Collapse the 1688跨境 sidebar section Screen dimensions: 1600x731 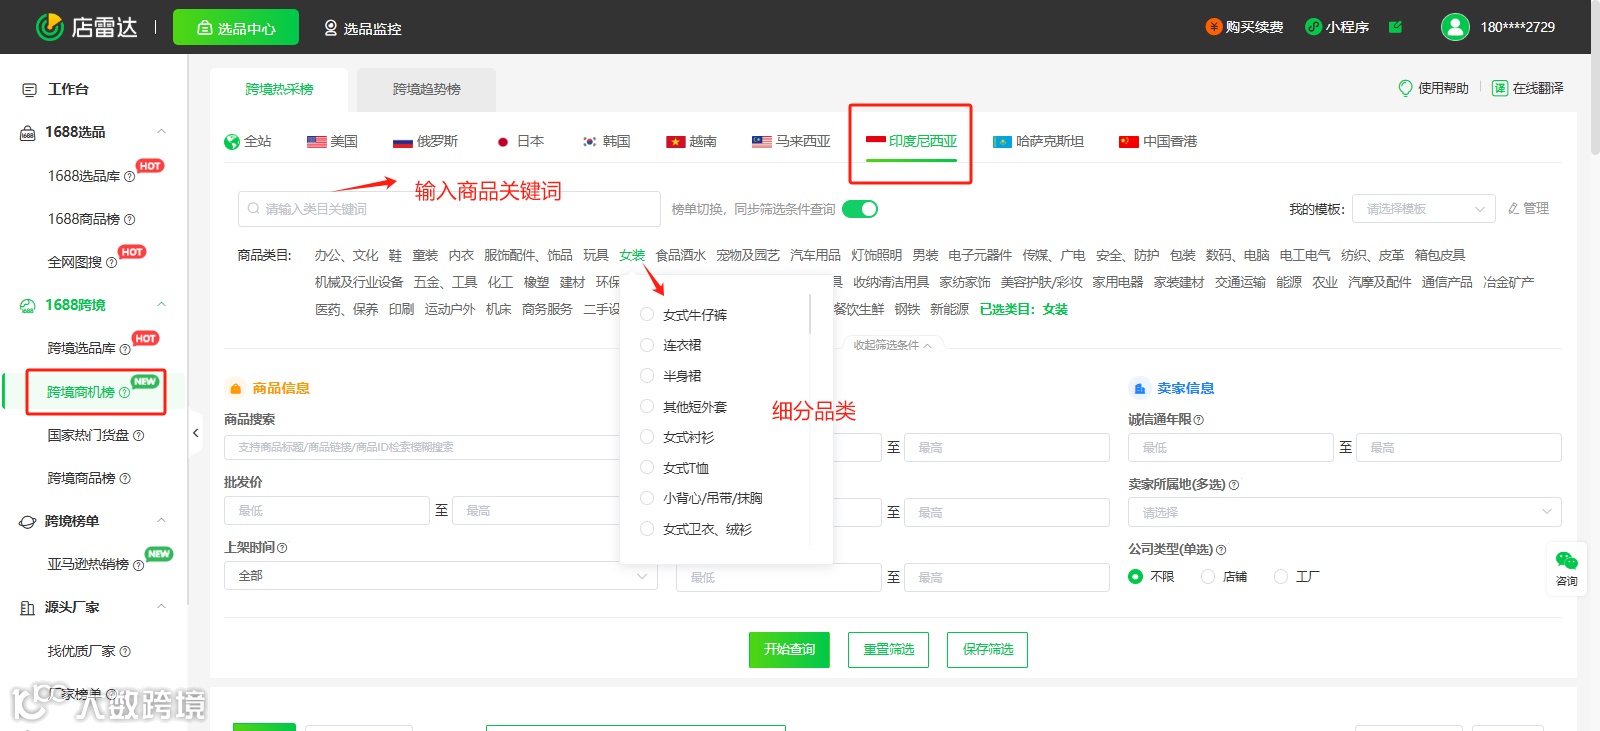click(161, 305)
